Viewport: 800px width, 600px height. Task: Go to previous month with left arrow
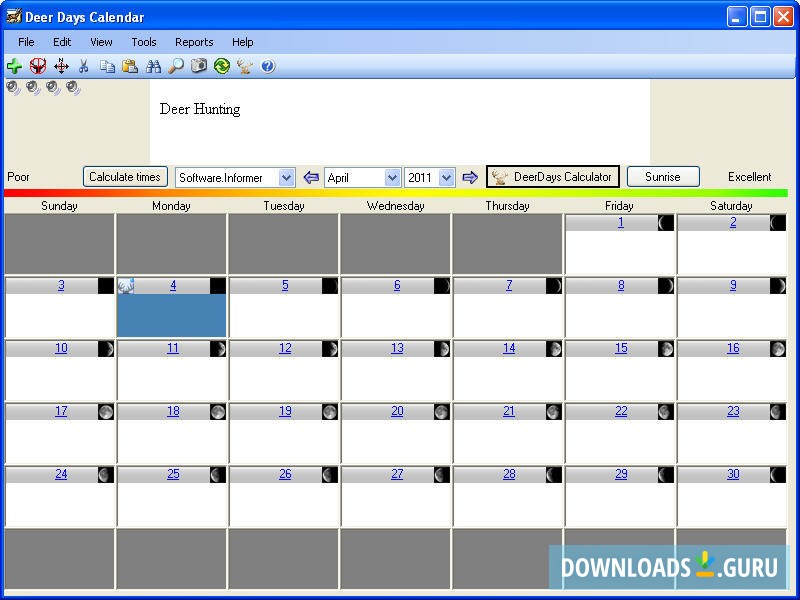311,178
